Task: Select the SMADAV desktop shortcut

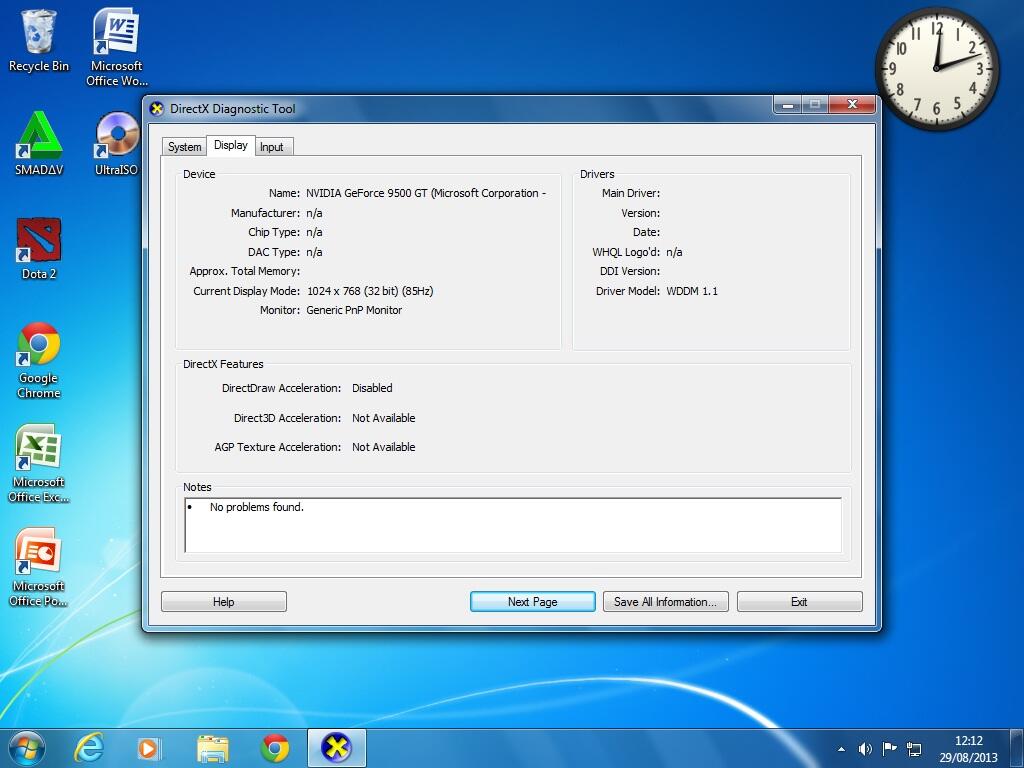Action: (39, 144)
